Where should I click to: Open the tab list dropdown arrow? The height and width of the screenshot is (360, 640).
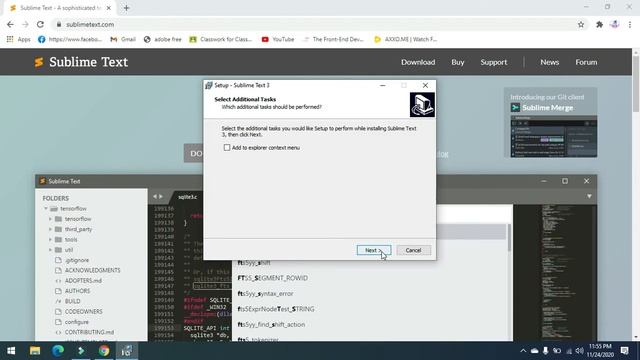589,196
